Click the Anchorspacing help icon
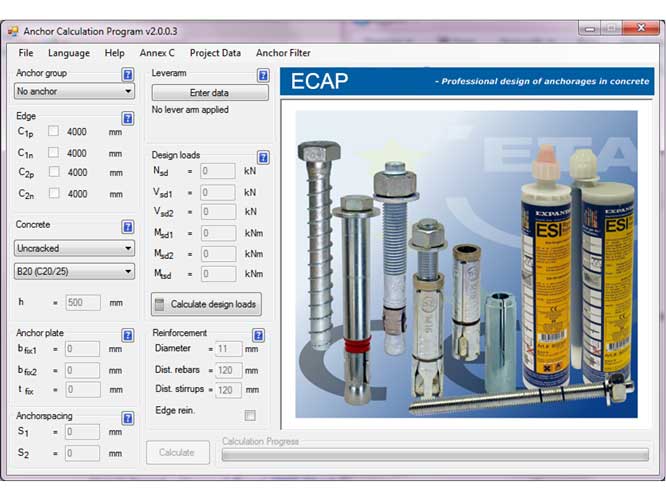This screenshot has height=500, width=666. point(128,418)
